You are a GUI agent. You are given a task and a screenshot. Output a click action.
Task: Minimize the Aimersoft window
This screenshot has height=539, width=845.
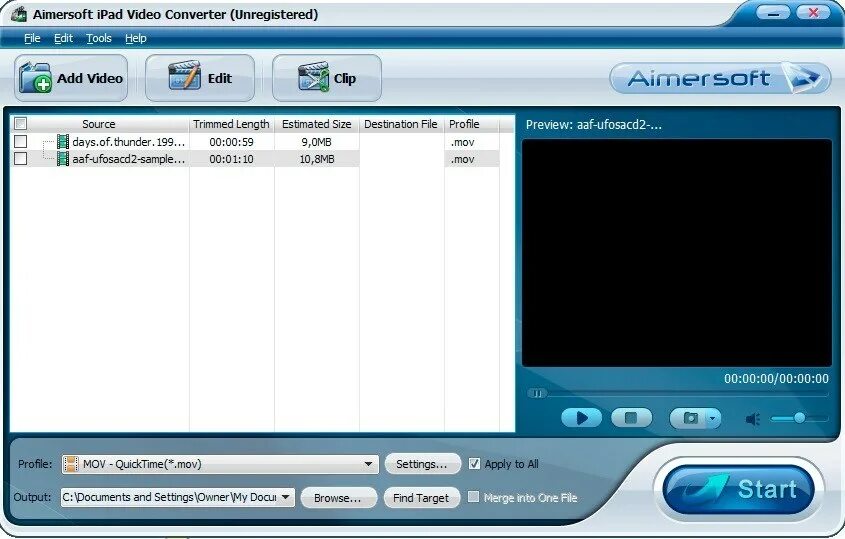click(x=773, y=12)
